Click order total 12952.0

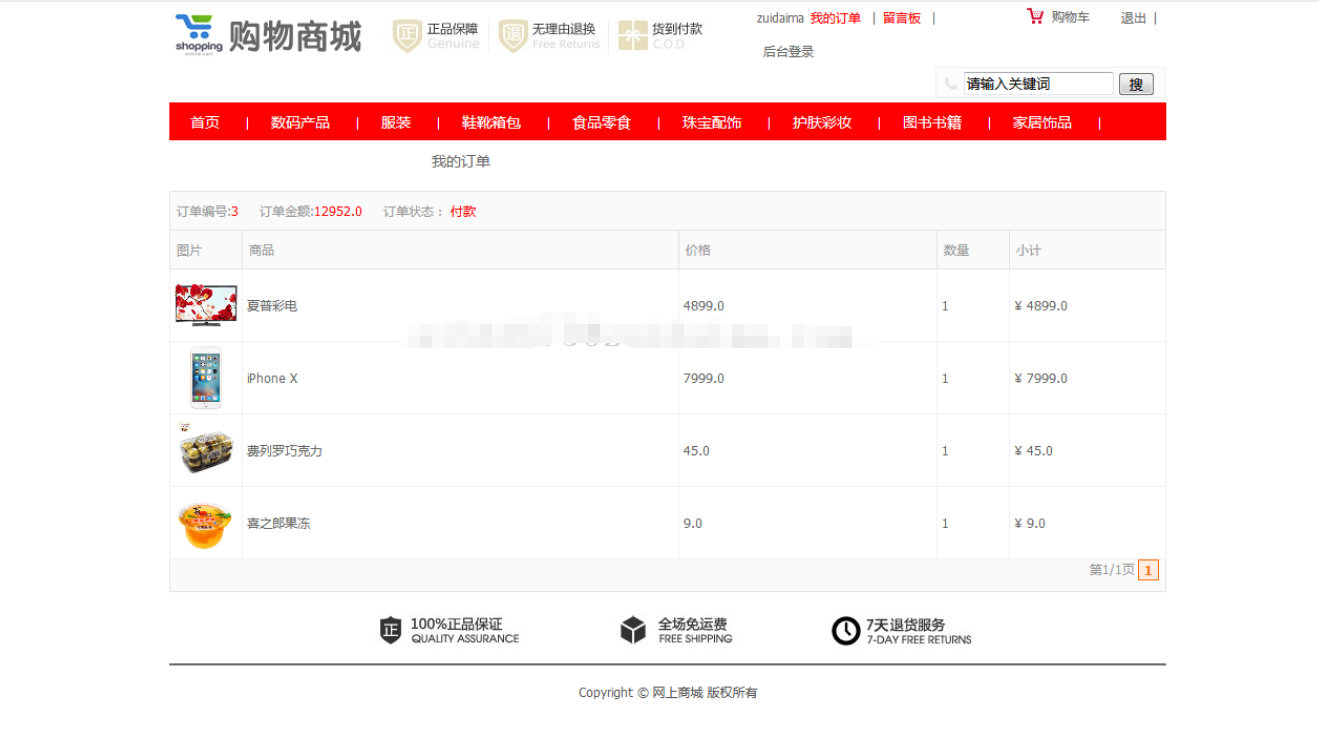pyautogui.click(x=338, y=211)
